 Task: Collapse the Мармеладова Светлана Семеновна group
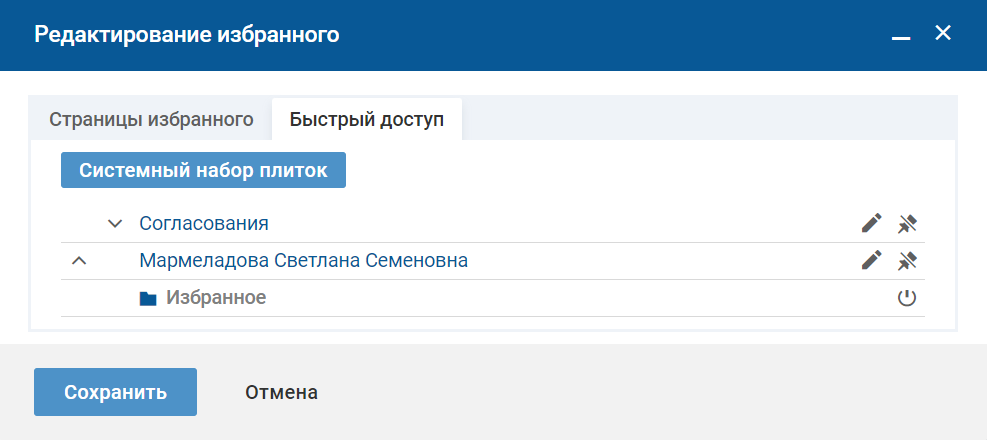click(79, 261)
